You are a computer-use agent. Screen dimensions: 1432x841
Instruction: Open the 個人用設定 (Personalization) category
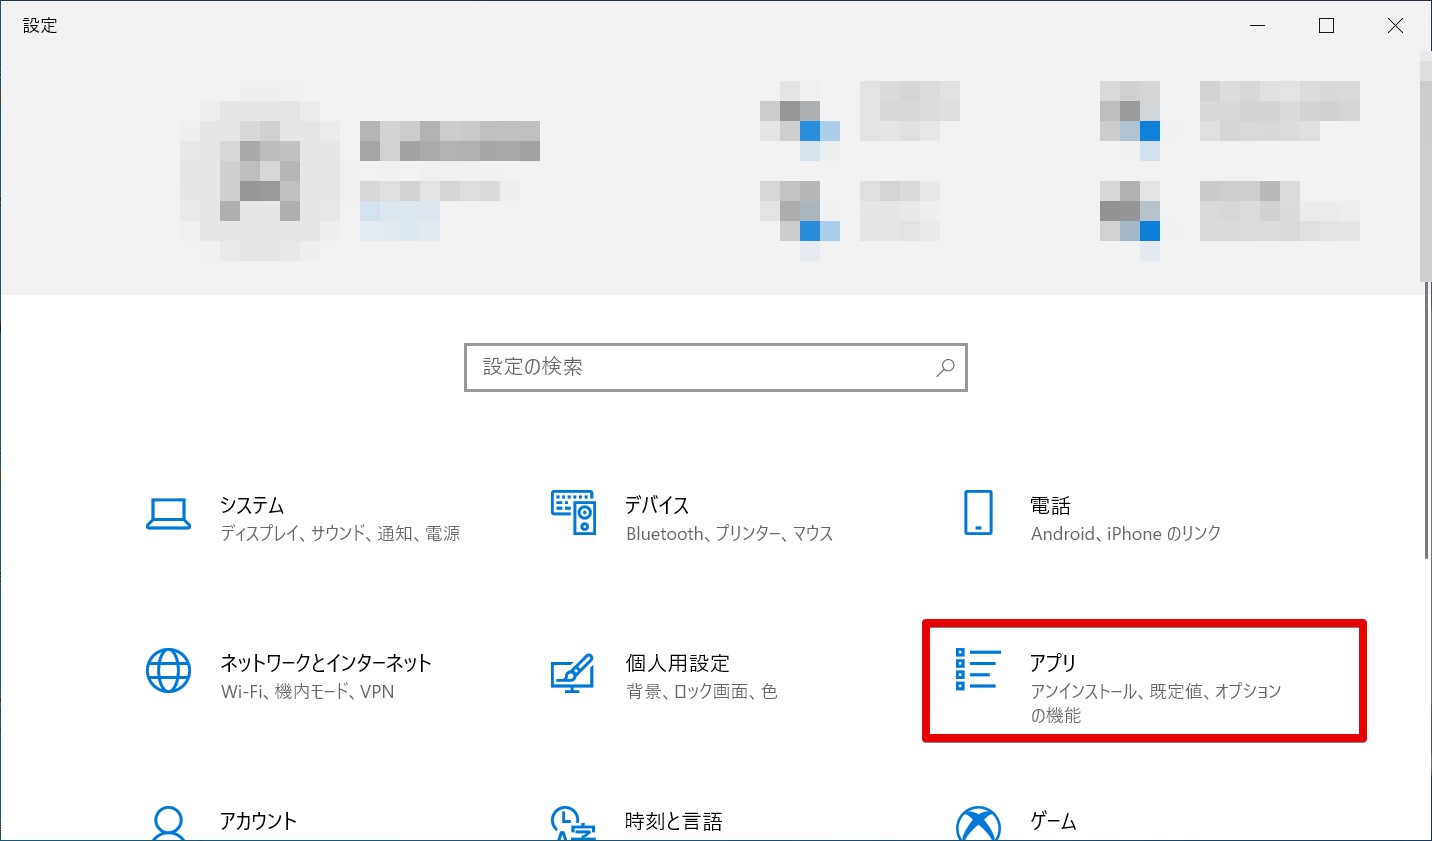click(x=676, y=662)
